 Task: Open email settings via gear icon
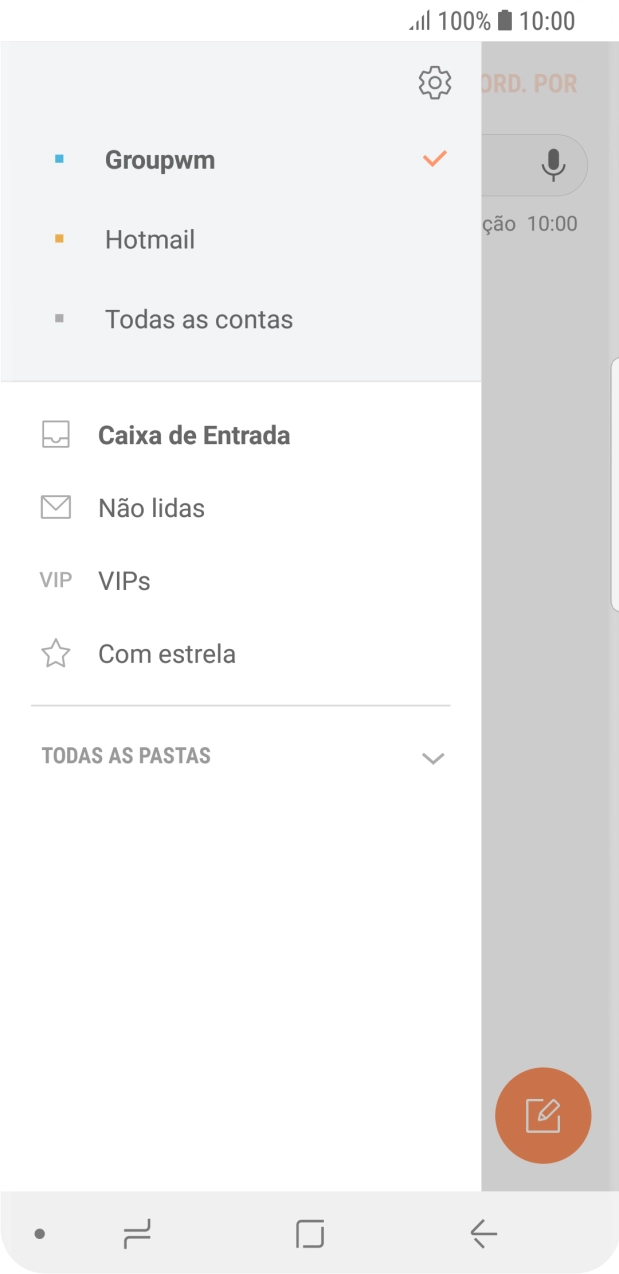pyautogui.click(x=433, y=81)
